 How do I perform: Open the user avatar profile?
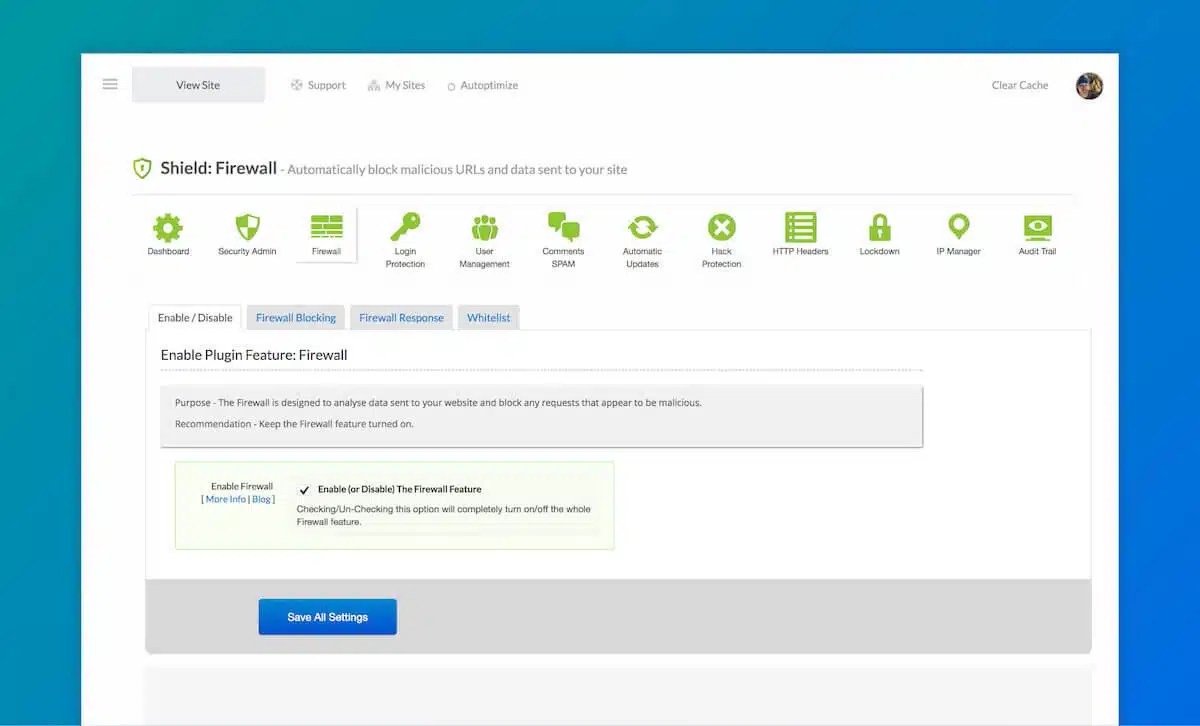[1089, 86]
